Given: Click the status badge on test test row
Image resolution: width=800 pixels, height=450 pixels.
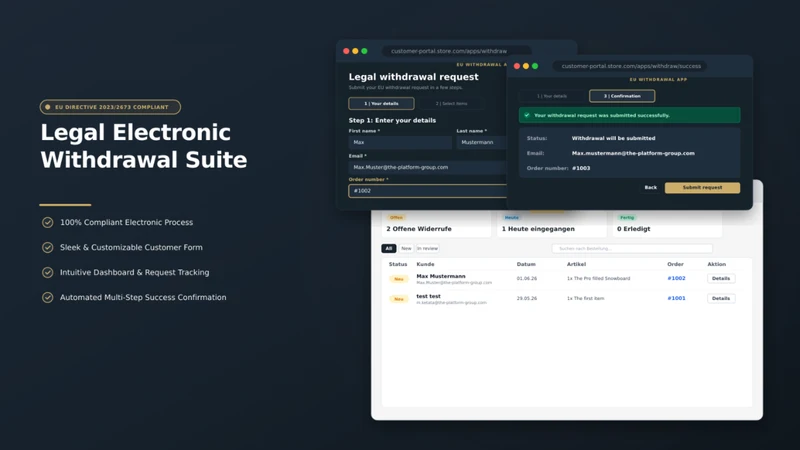Looking at the screenshot, I should click(398, 299).
